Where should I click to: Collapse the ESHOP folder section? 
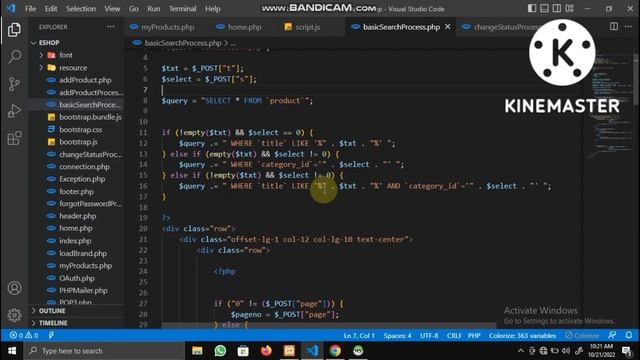49,42
